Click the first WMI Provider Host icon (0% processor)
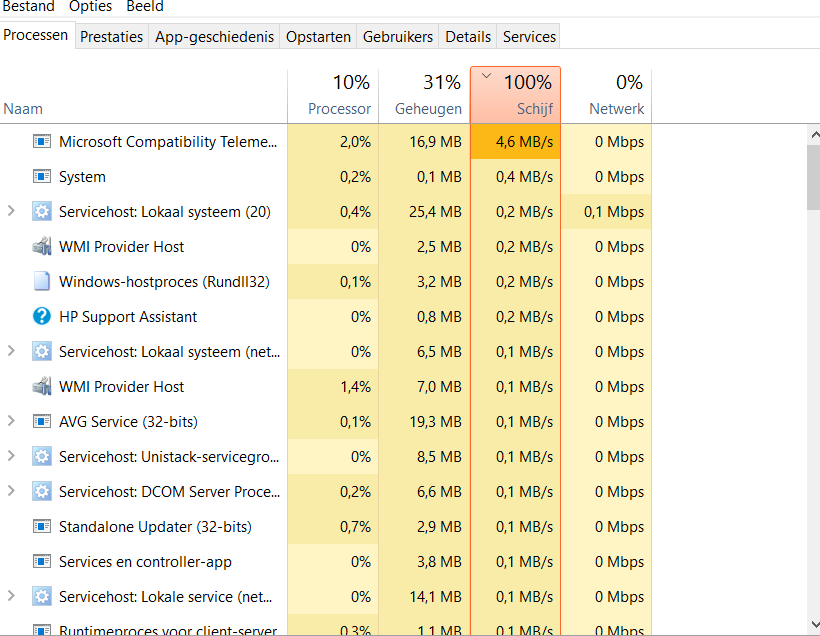This screenshot has height=636, width=820. click(x=42, y=246)
